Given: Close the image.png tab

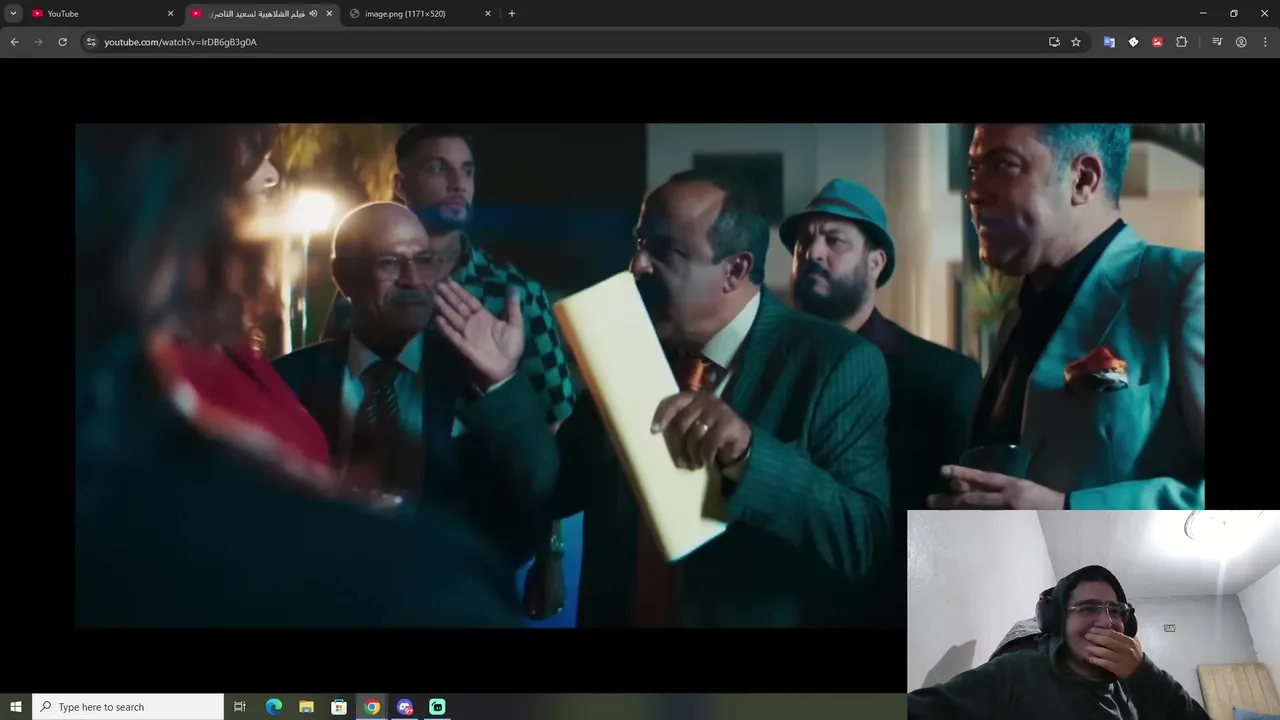Looking at the screenshot, I should tap(488, 13).
